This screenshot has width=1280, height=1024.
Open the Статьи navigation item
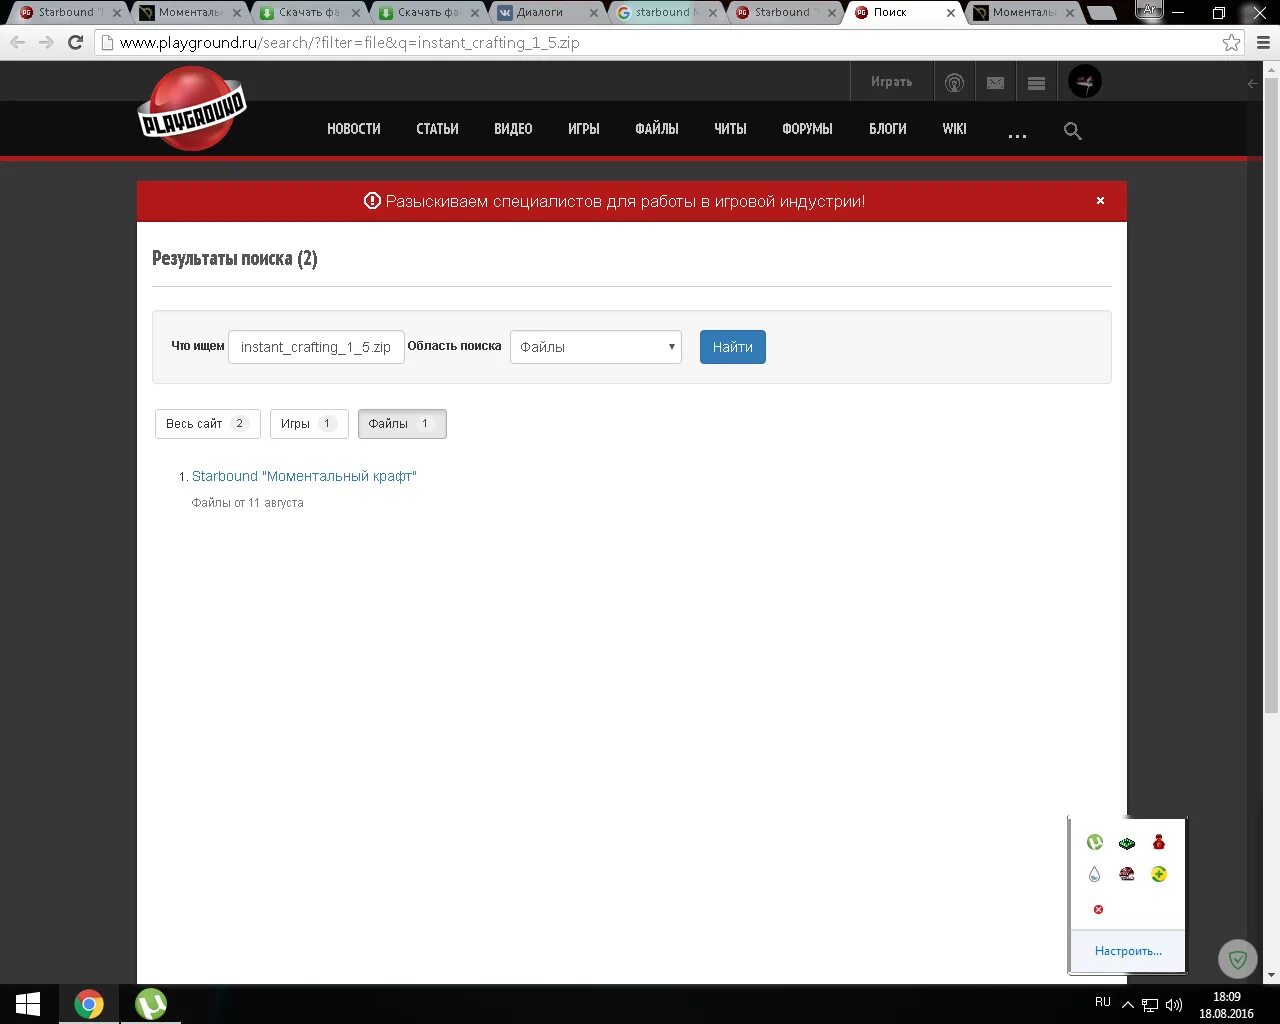point(437,129)
